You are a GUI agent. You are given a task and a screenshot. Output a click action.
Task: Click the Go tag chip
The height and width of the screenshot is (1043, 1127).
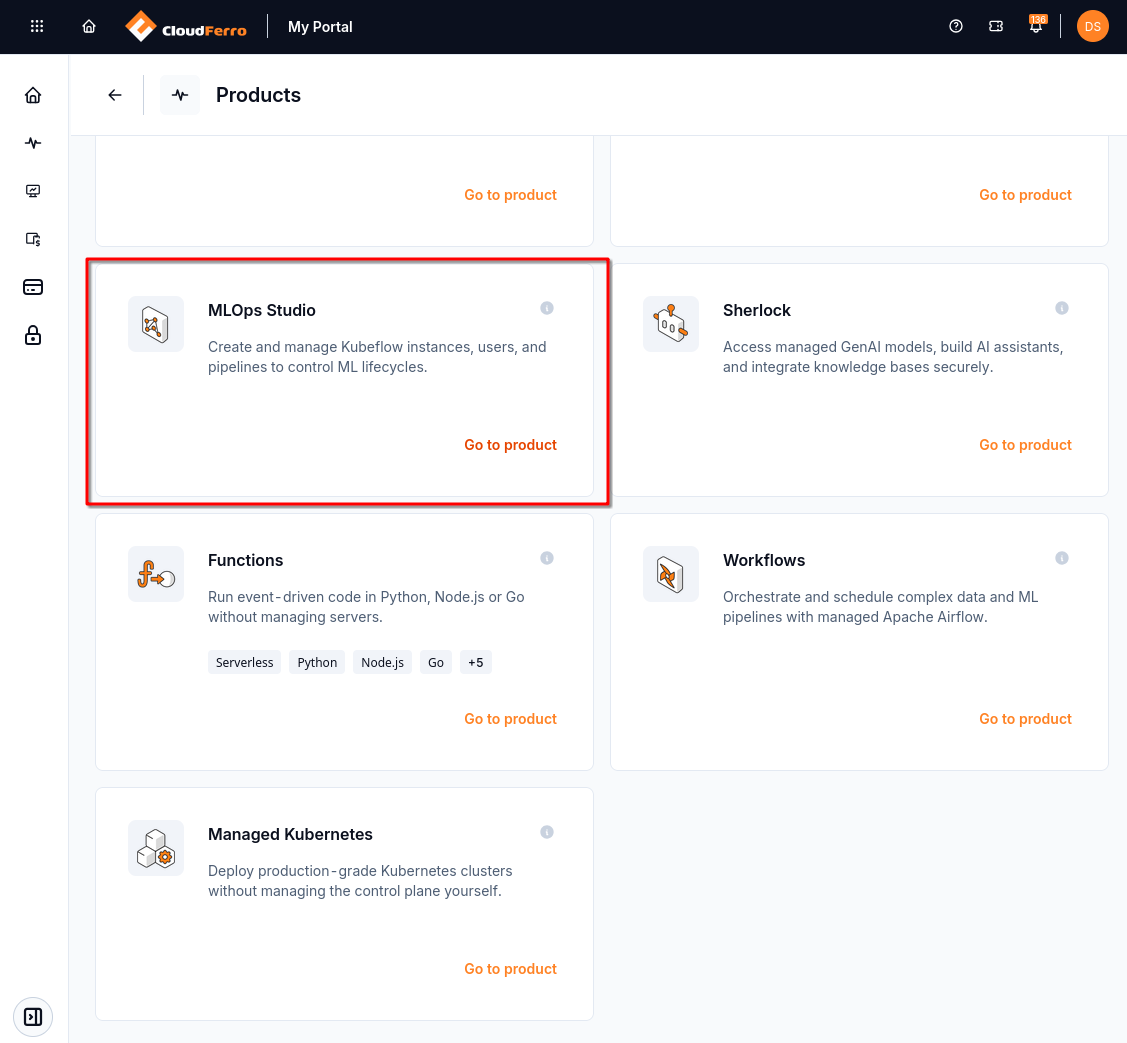[x=436, y=663]
